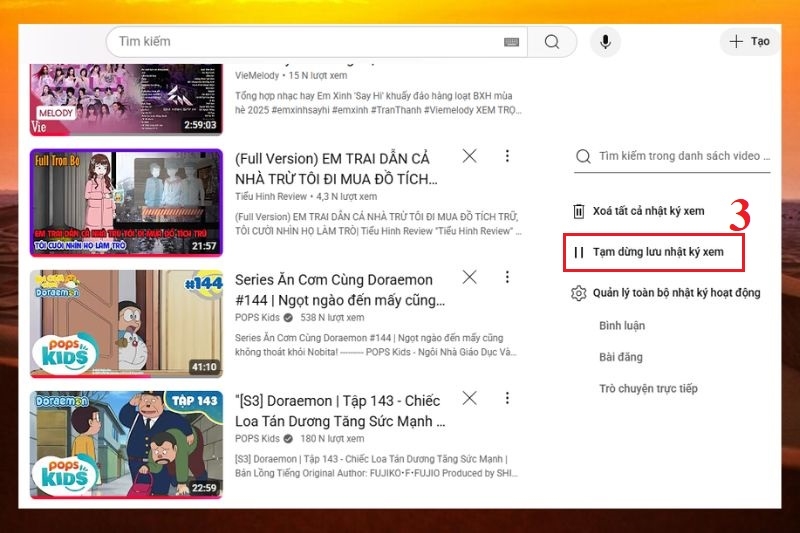Open the Tiểu Hinh Review 21:57 thumbnail
Viewport: 800px width, 533px height.
(126, 202)
